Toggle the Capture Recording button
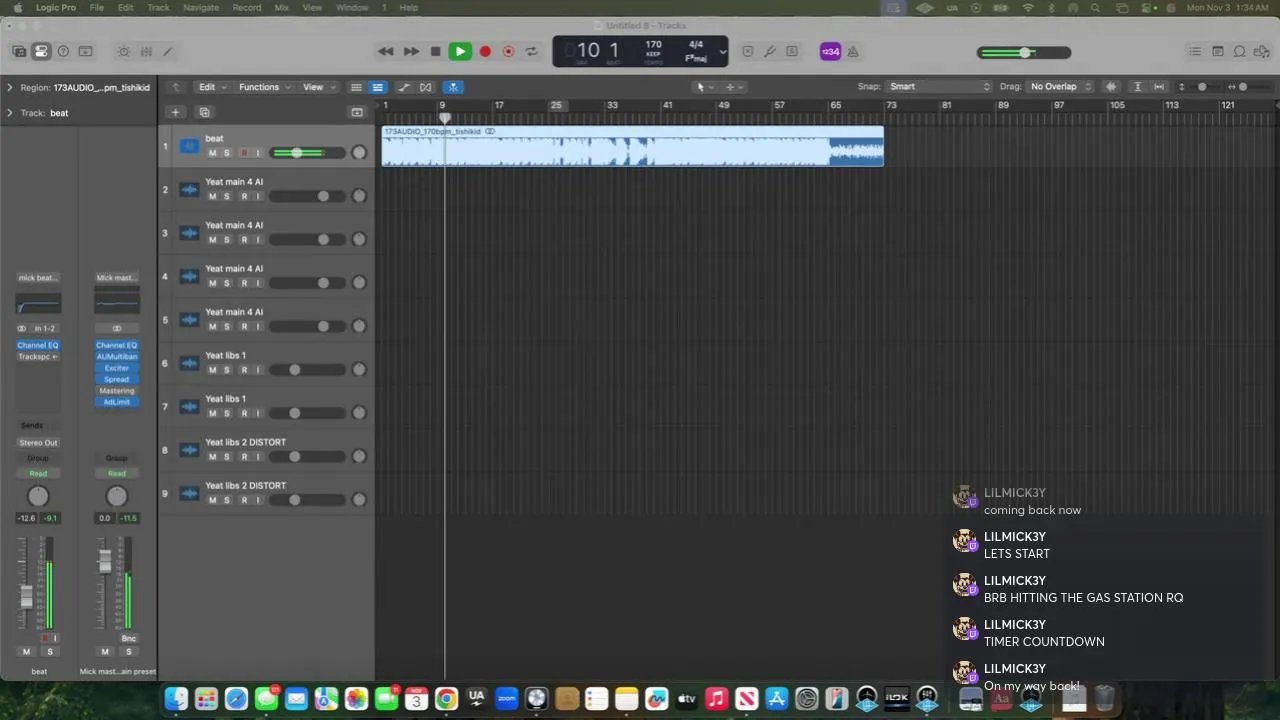Screen dimensions: 1280x720 click(x=508, y=51)
